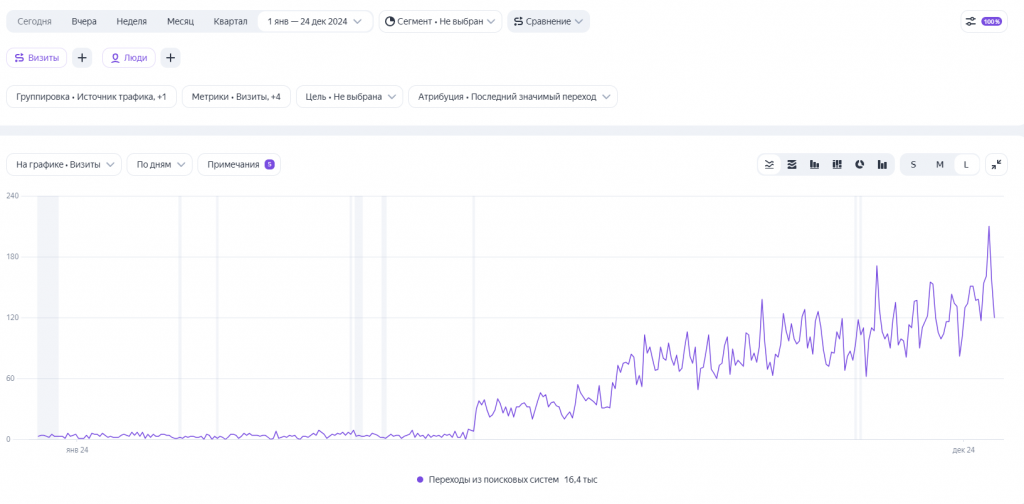Viewport: 1024px width, 504px height.
Task: Add a condition next to Визиты
Action: (82, 57)
